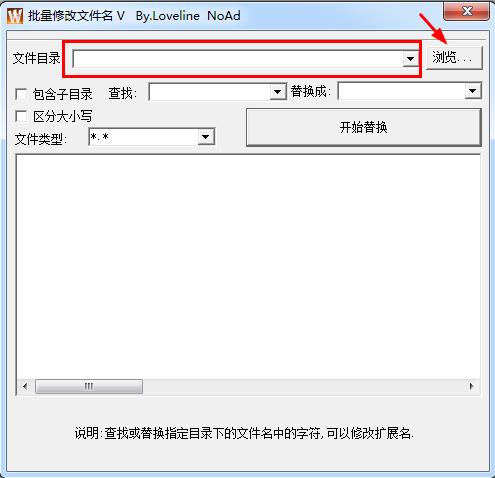
Task: Click inside the 文件目录 directory text field
Action: 238,59
